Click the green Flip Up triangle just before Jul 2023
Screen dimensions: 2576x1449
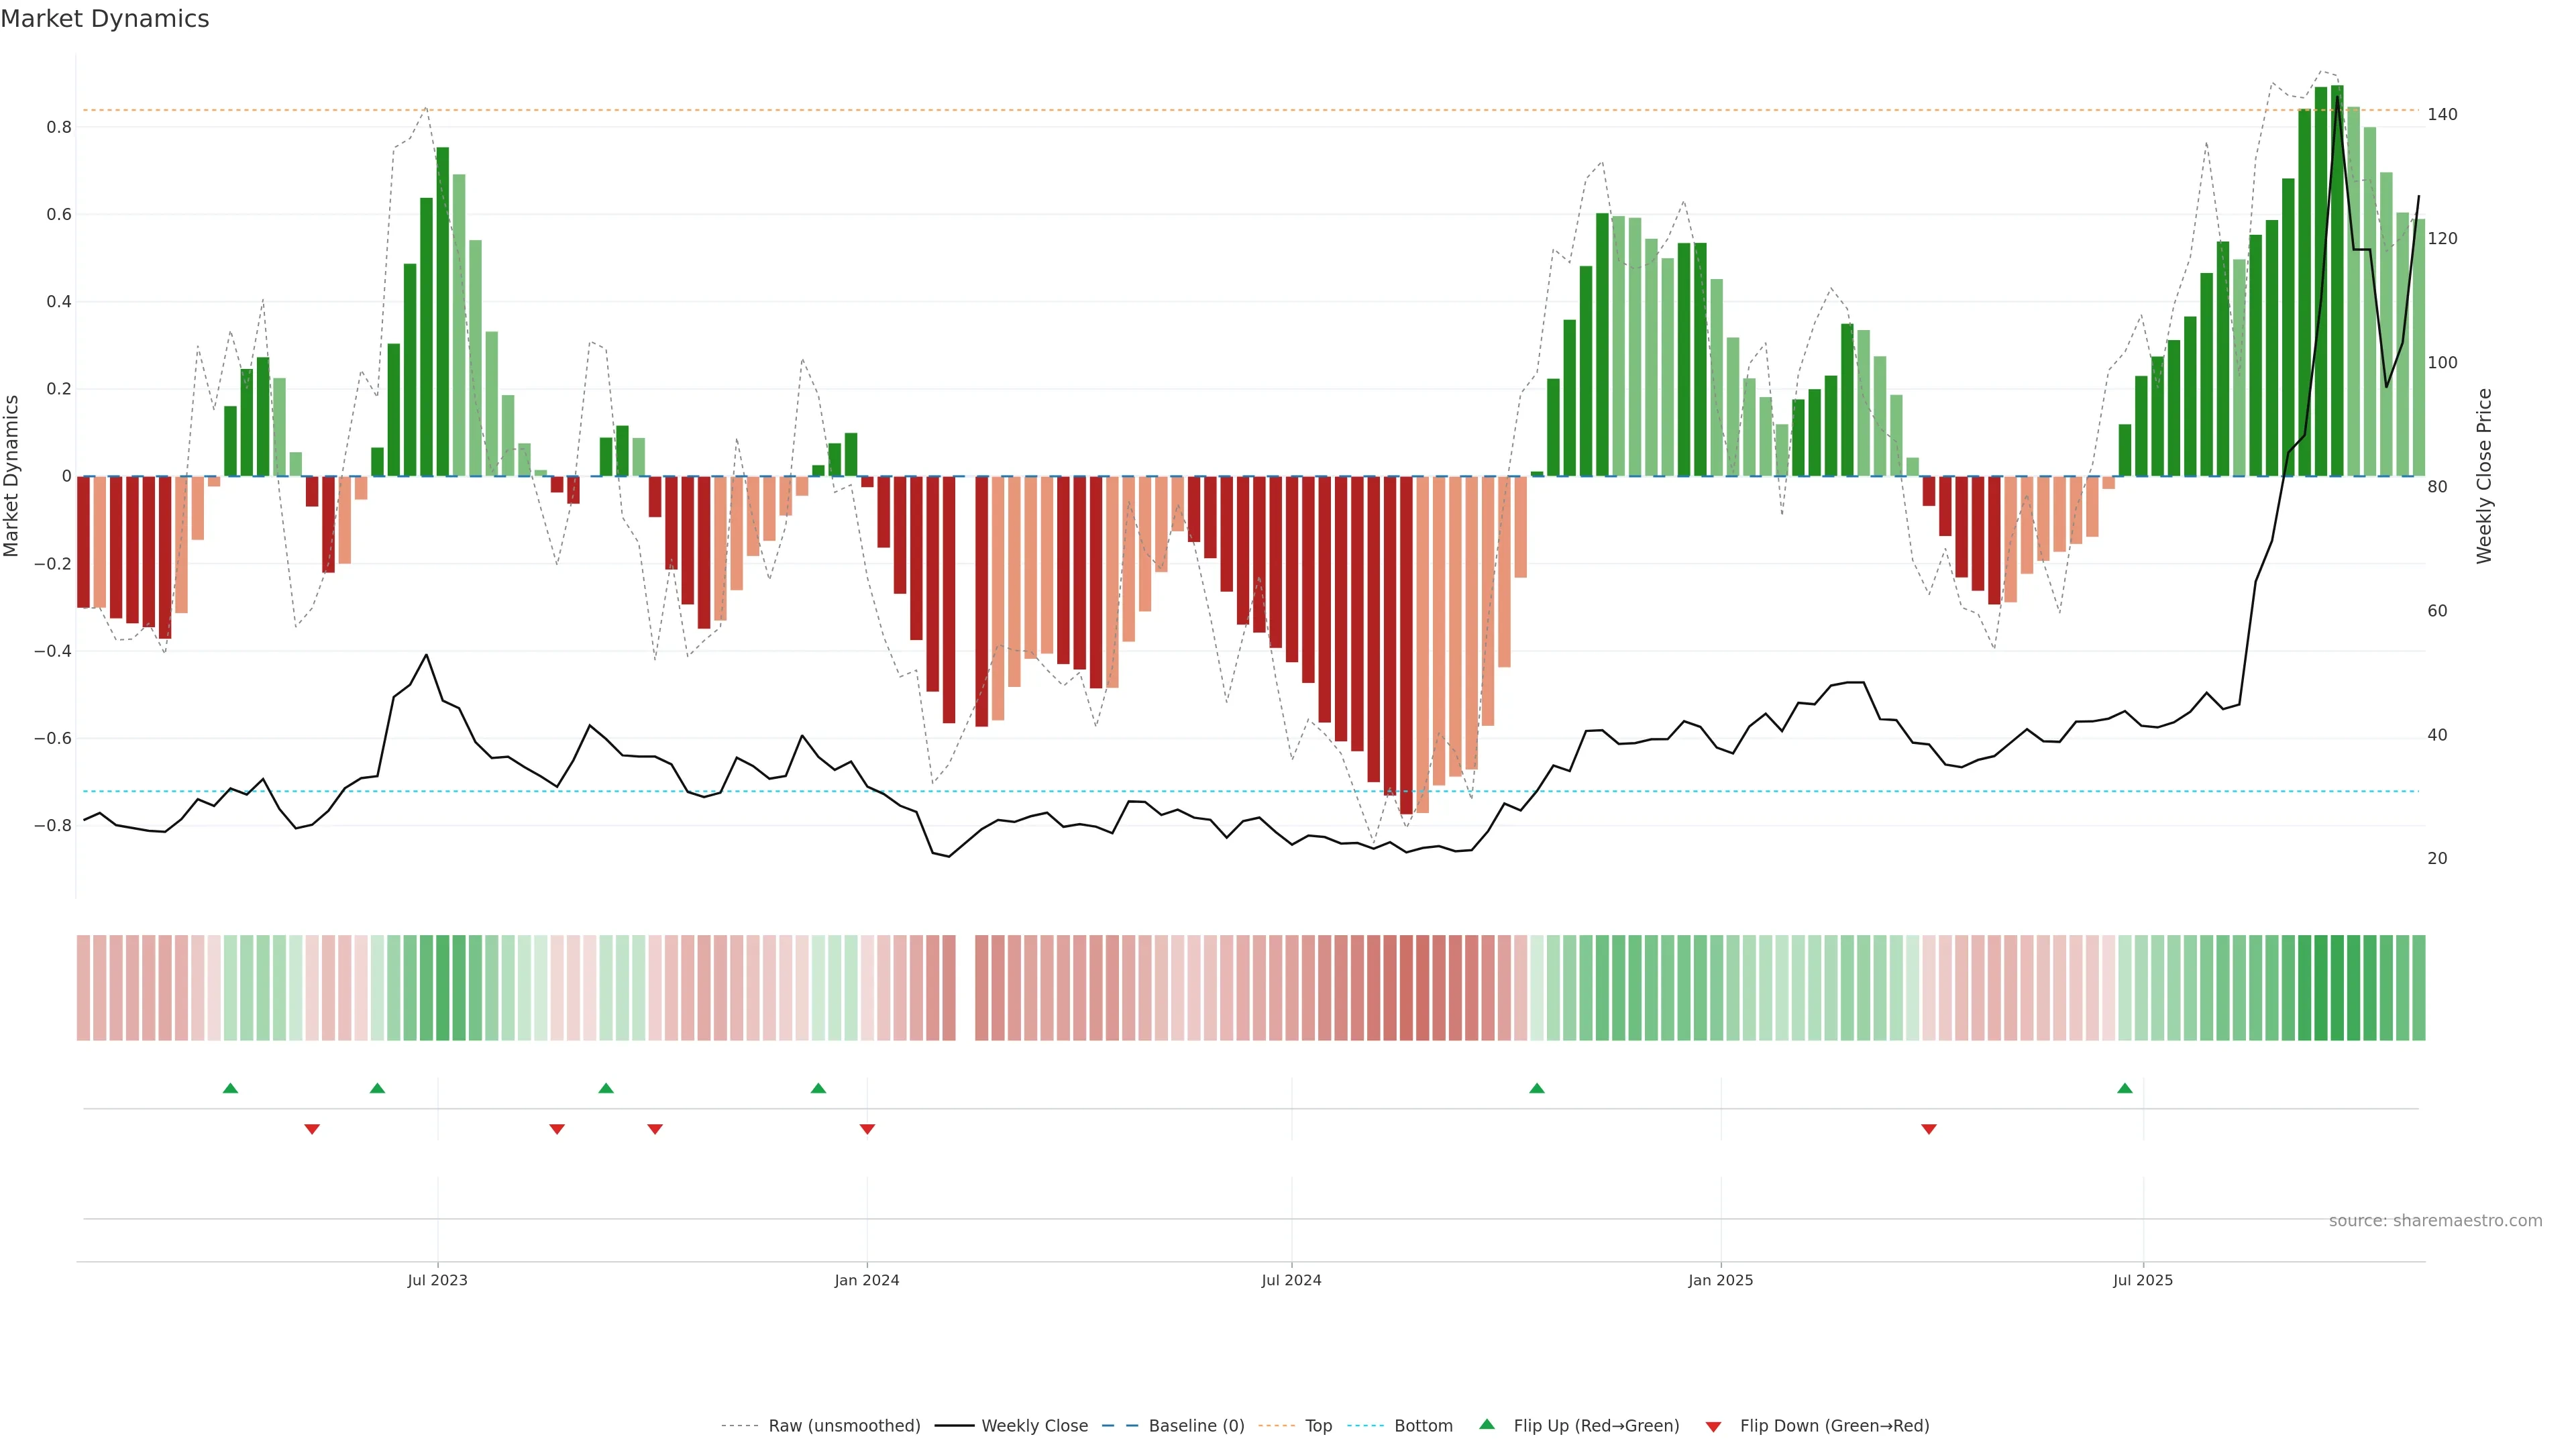[x=377, y=1088]
